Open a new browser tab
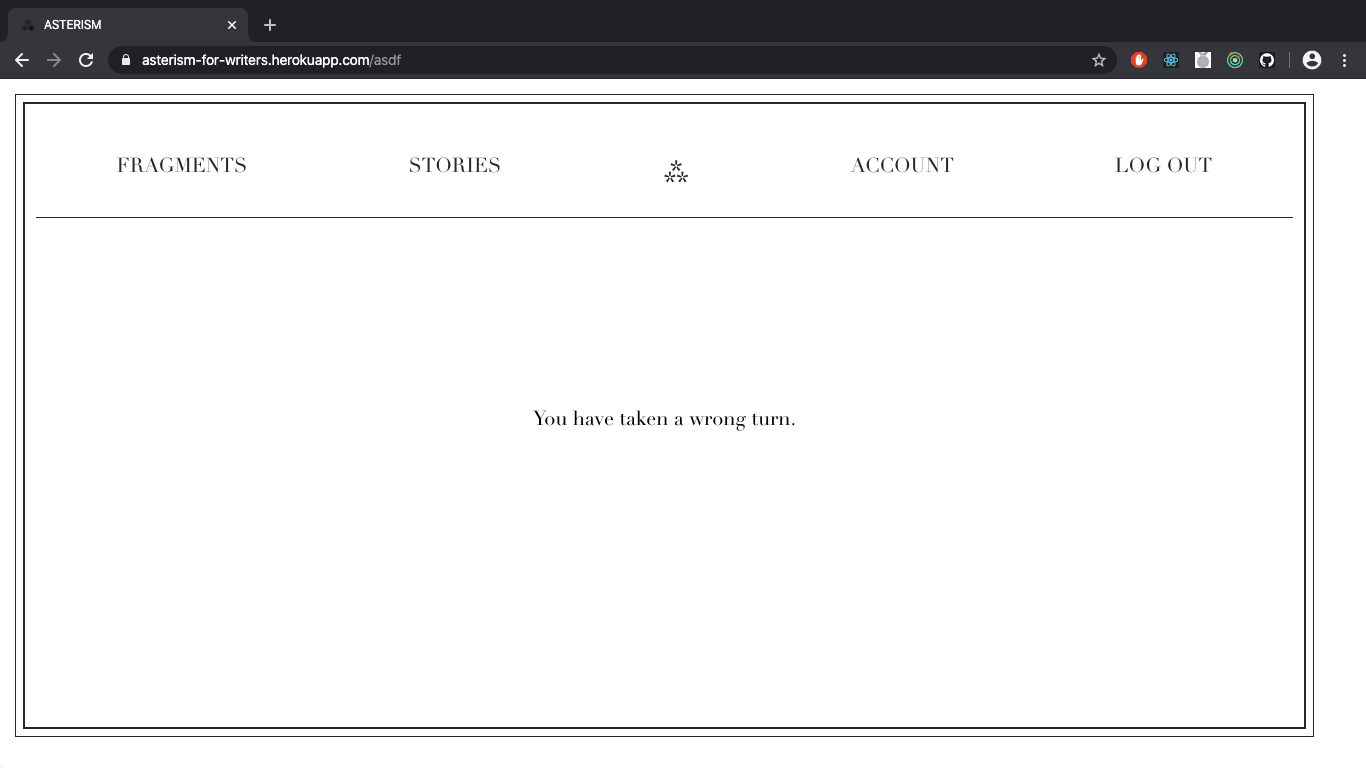 270,25
